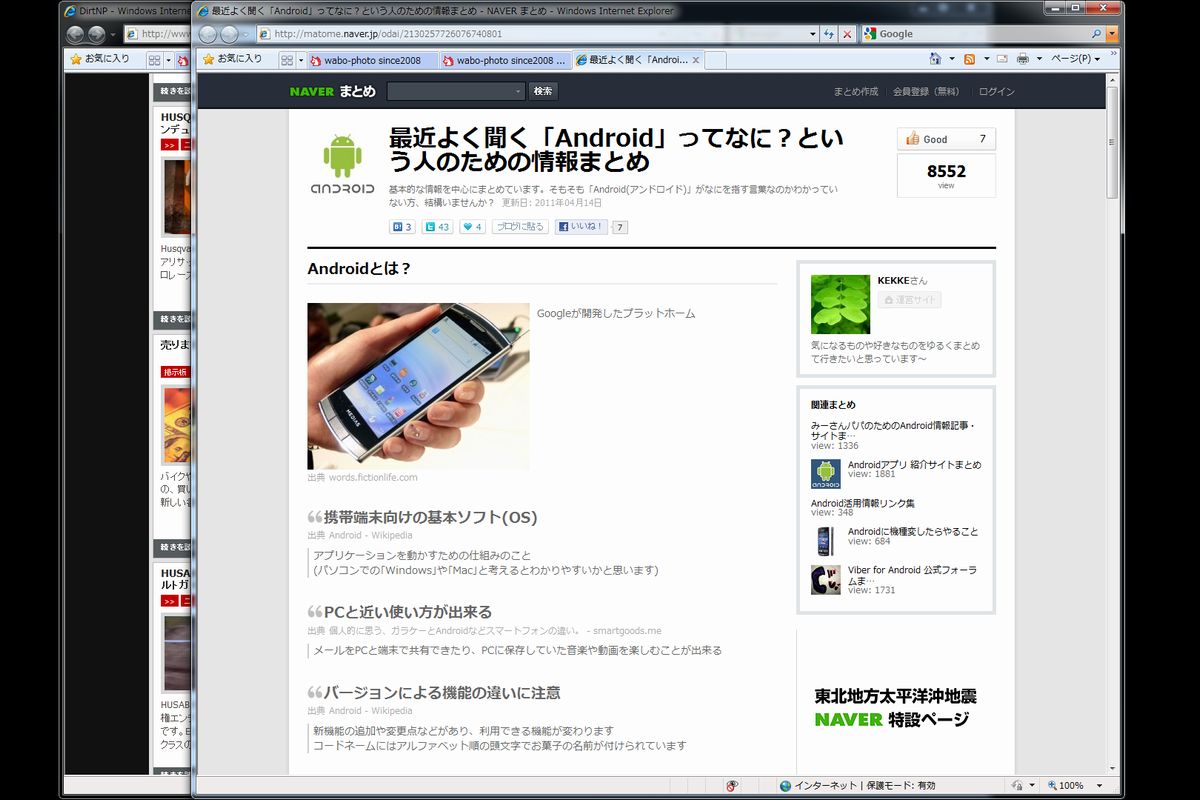This screenshot has width=1200, height=800.
Task: Open the security zone dropdown in status bar
Action: click(x=1034, y=786)
